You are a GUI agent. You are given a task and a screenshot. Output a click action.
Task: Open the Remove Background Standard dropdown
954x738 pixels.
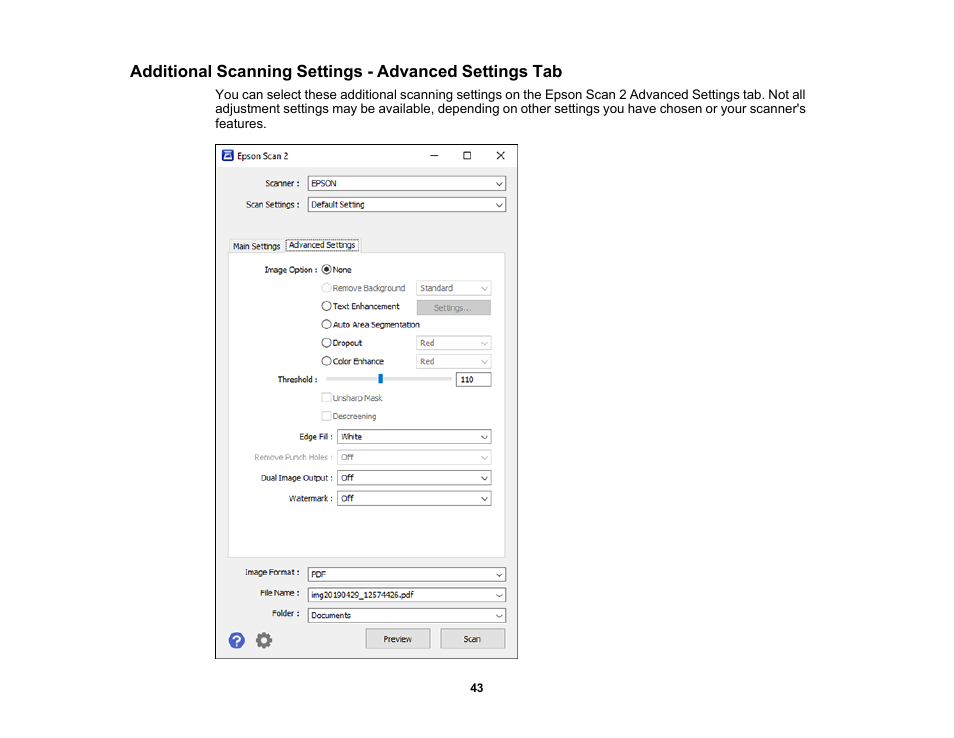pos(453,288)
